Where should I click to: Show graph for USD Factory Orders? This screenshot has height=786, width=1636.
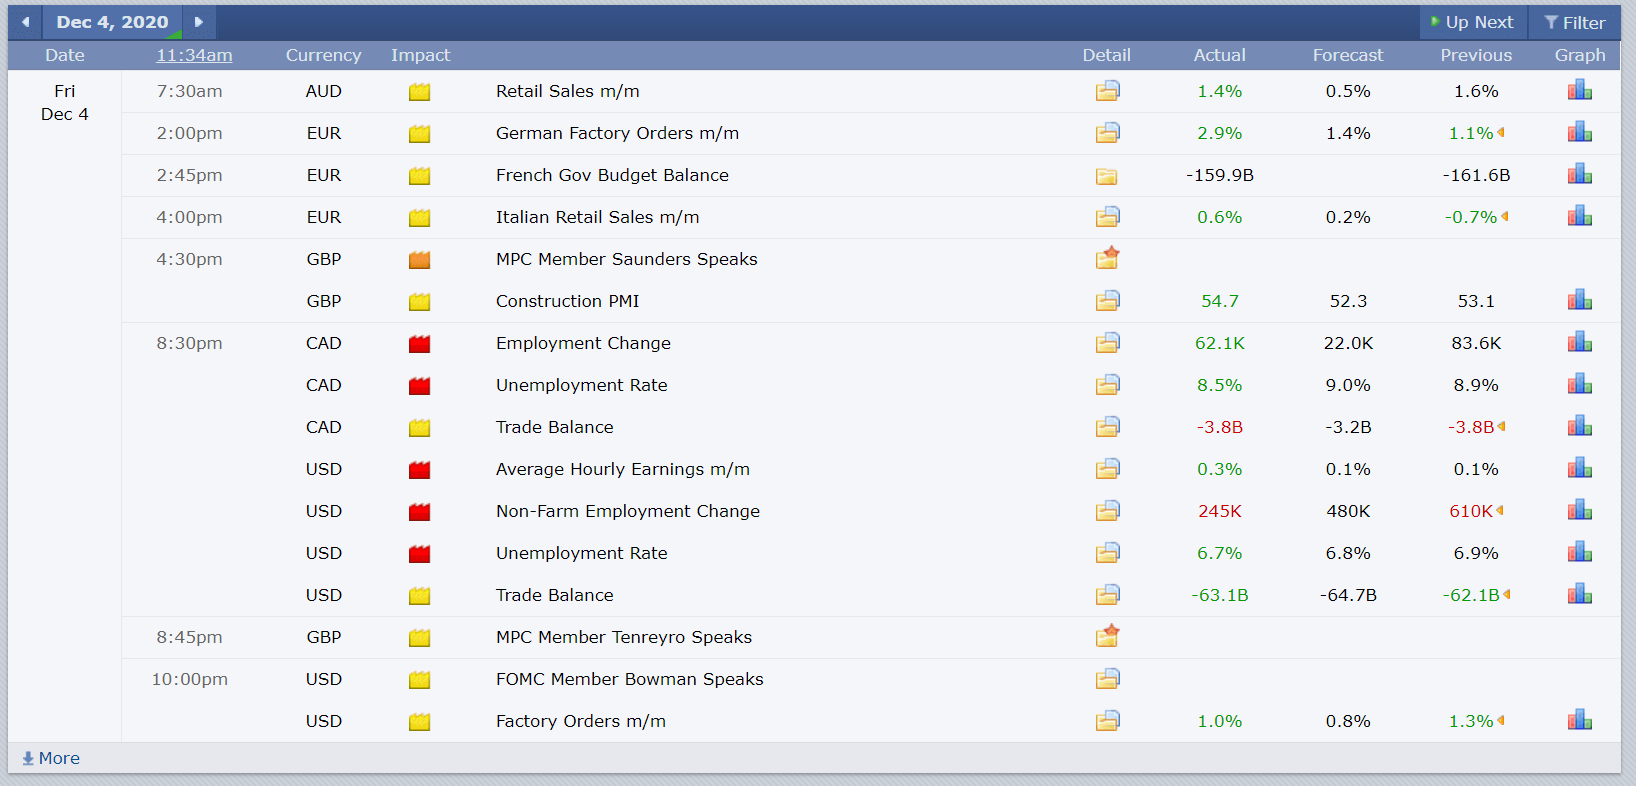pyautogui.click(x=1580, y=721)
